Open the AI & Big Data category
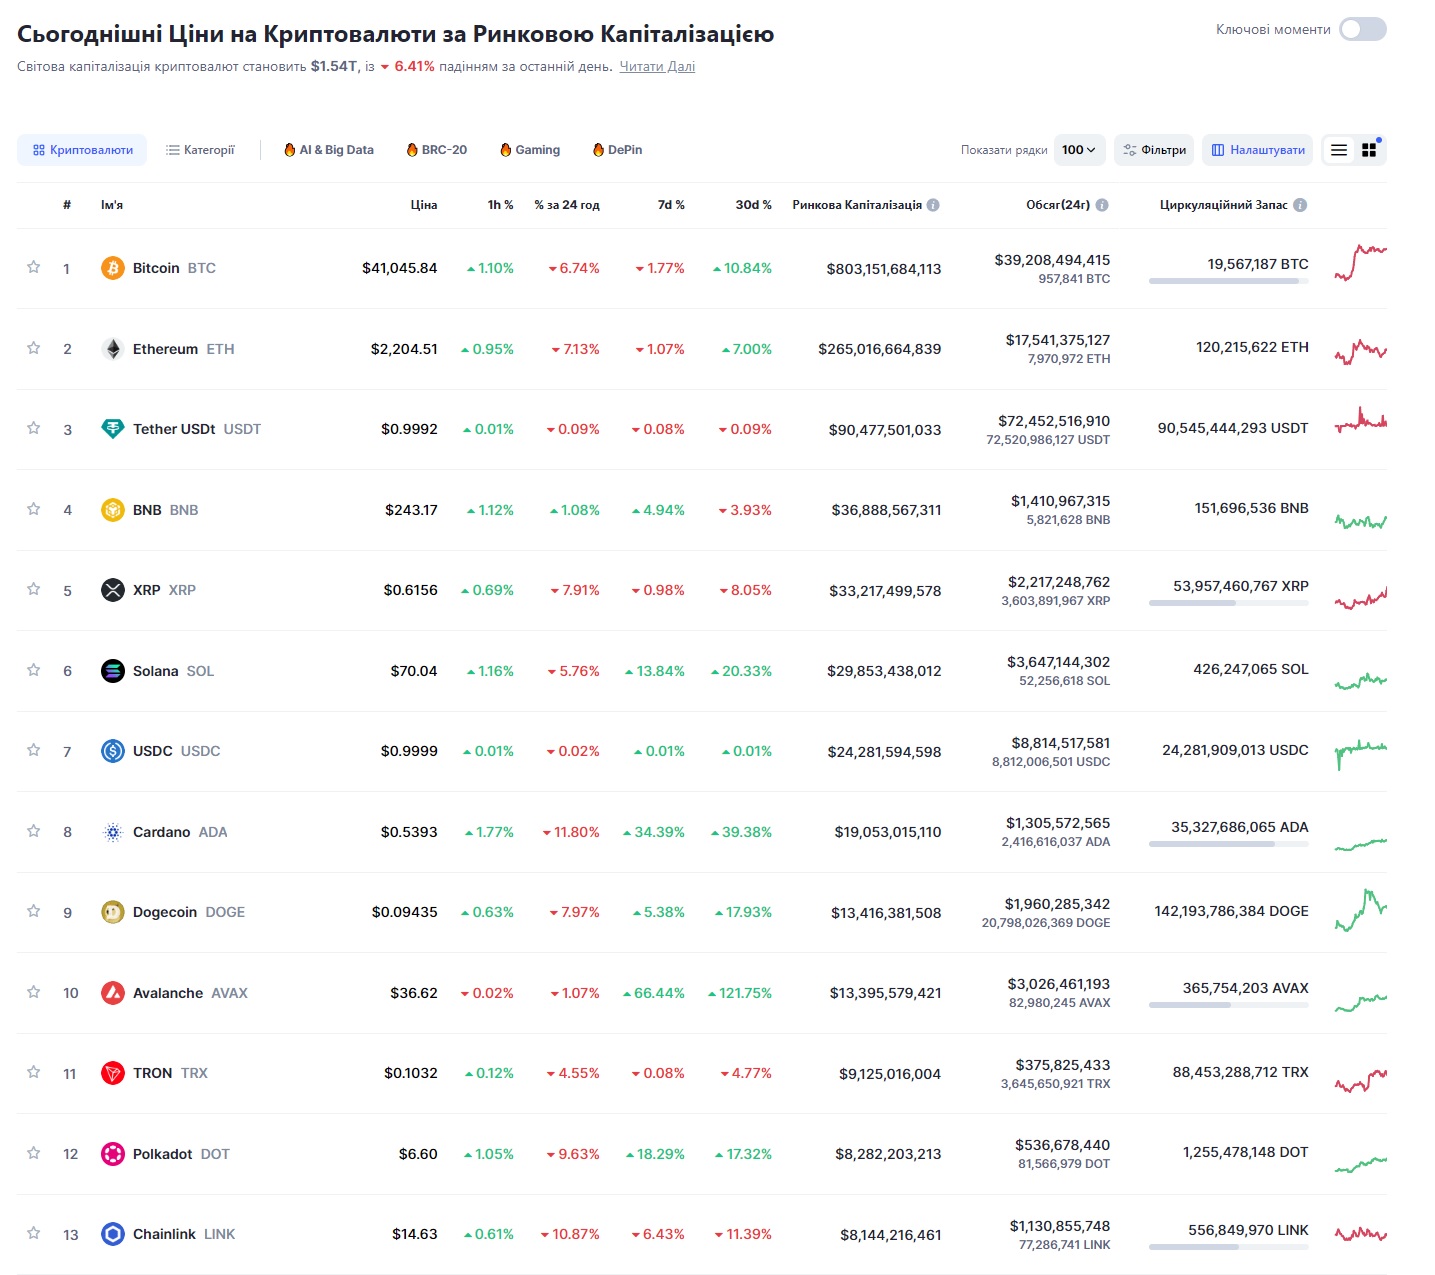 pos(329,150)
